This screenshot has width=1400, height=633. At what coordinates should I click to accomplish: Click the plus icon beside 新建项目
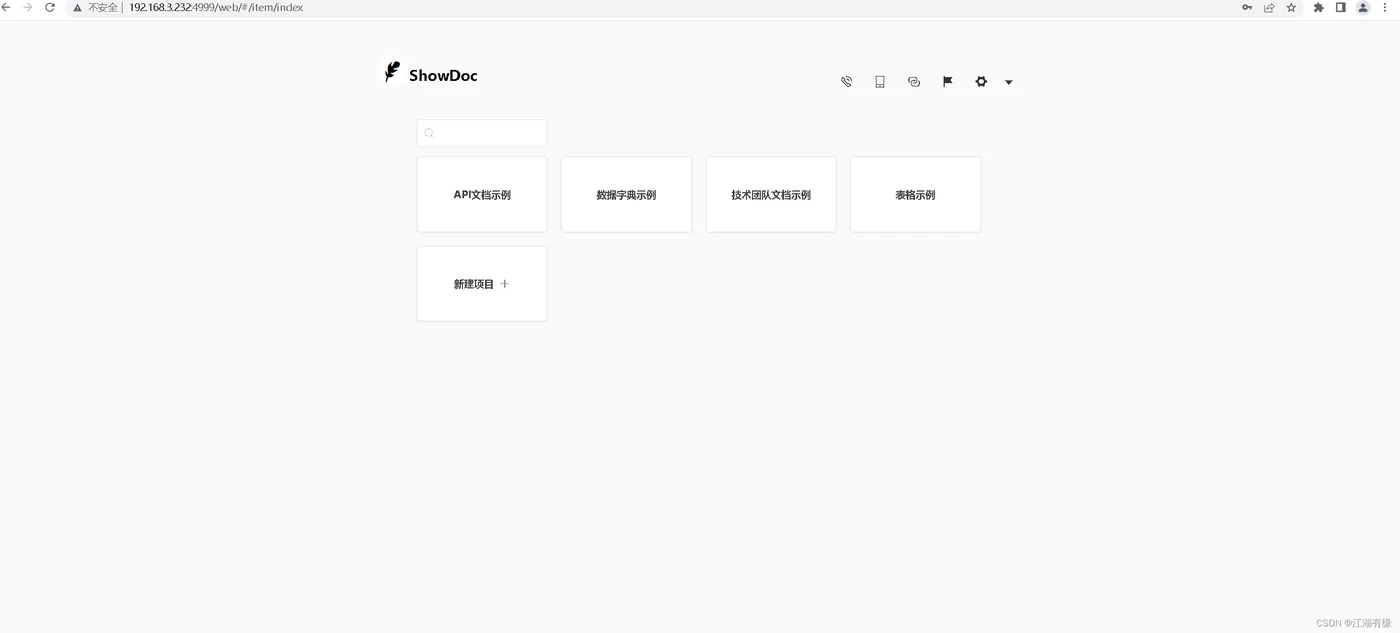pyautogui.click(x=505, y=284)
